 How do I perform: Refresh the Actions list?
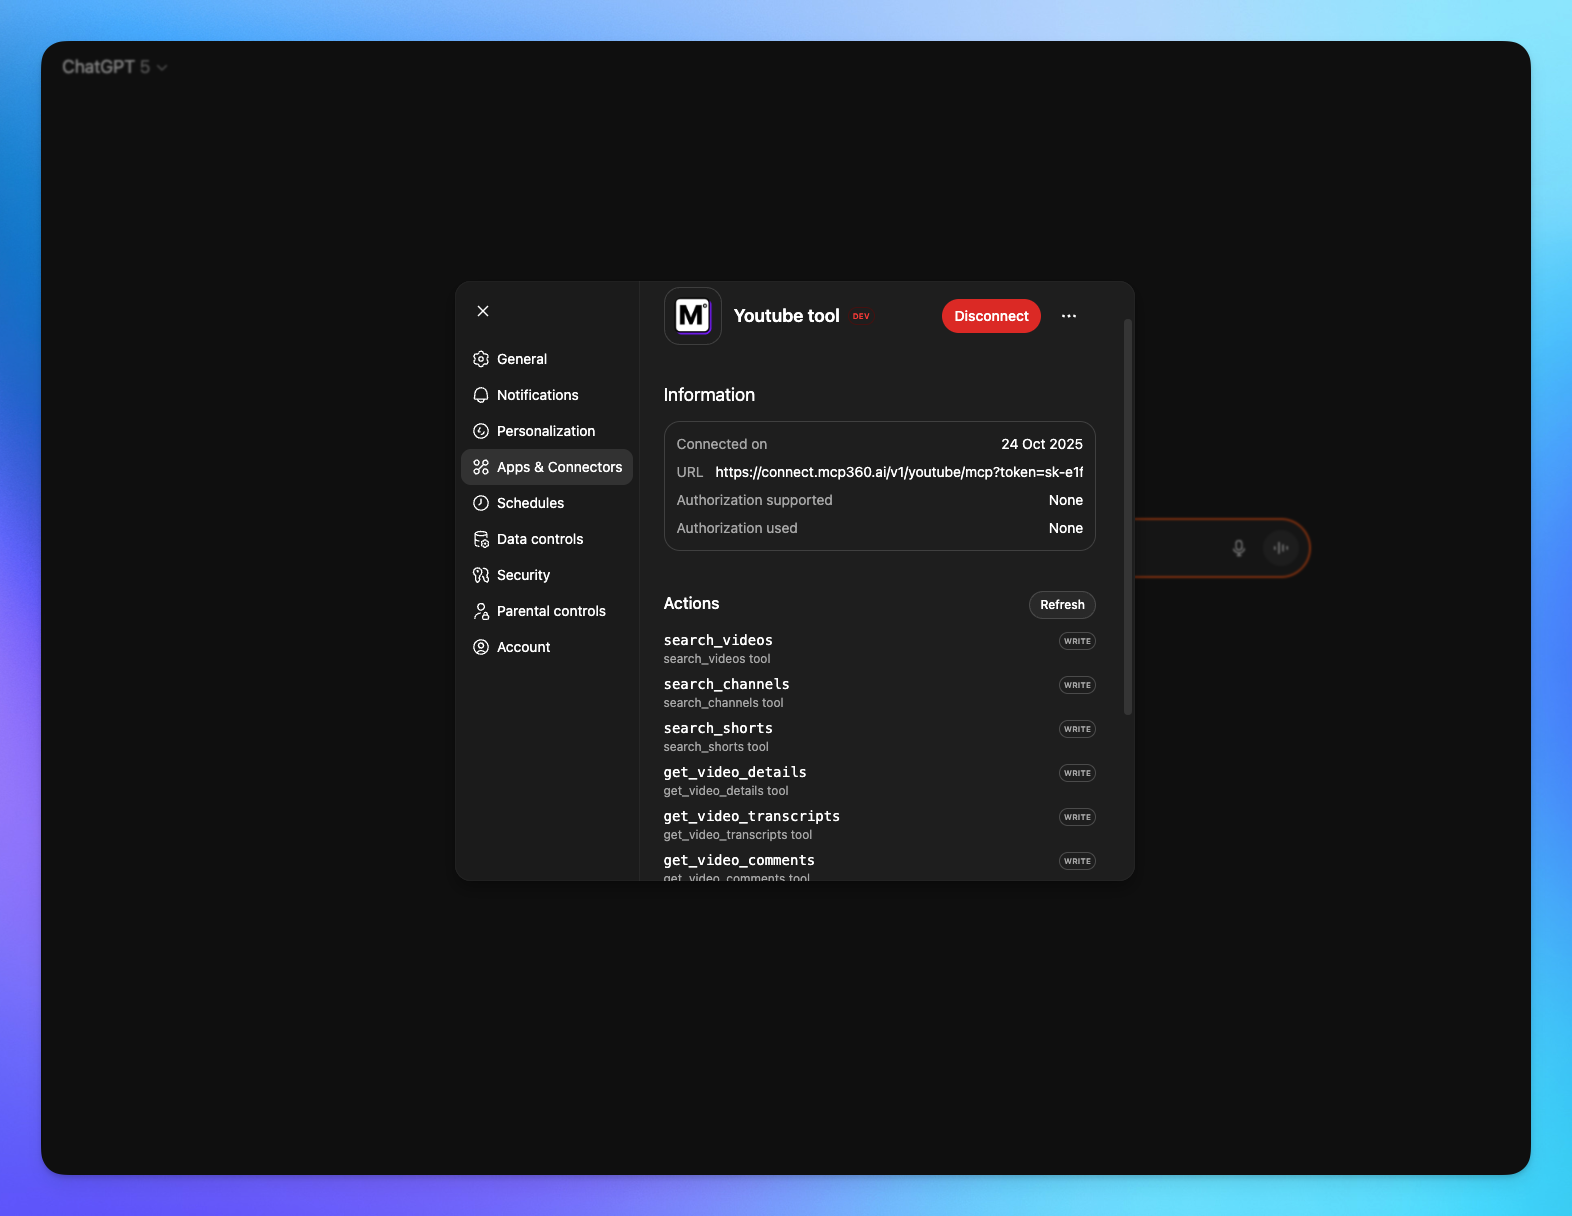(x=1061, y=605)
